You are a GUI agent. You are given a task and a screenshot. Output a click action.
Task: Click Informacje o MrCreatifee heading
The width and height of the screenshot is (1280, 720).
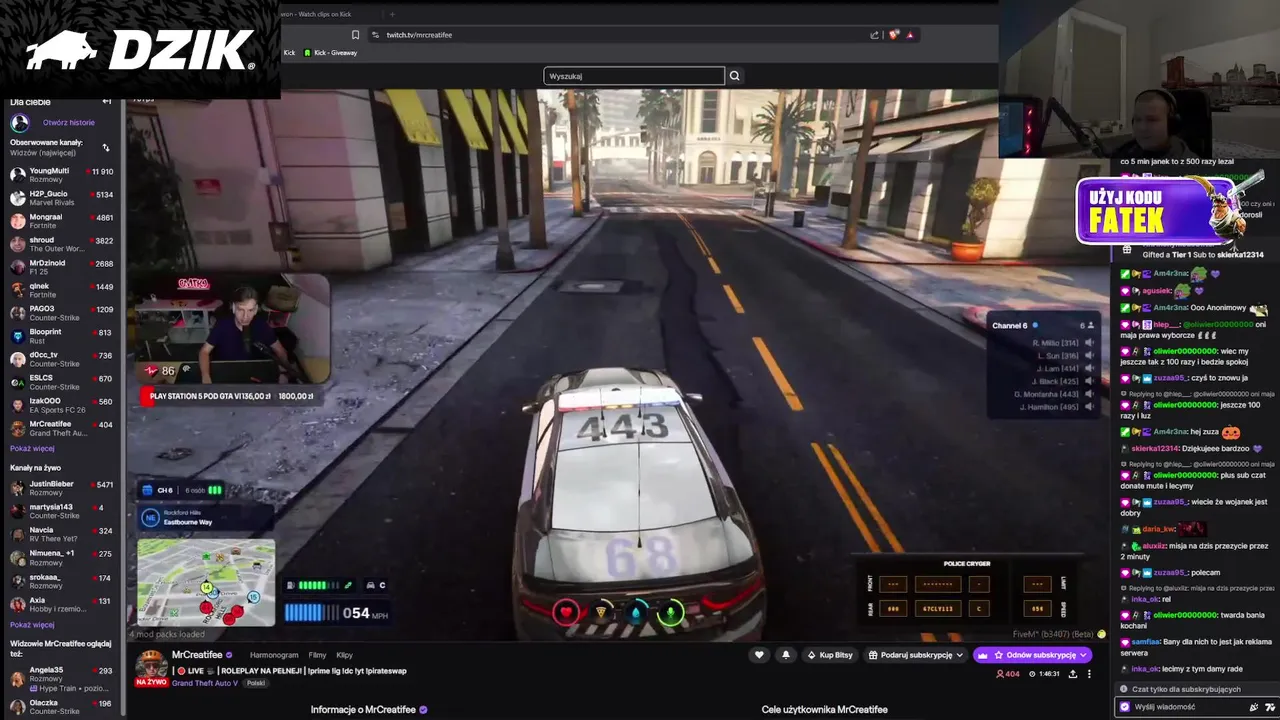[x=363, y=710]
